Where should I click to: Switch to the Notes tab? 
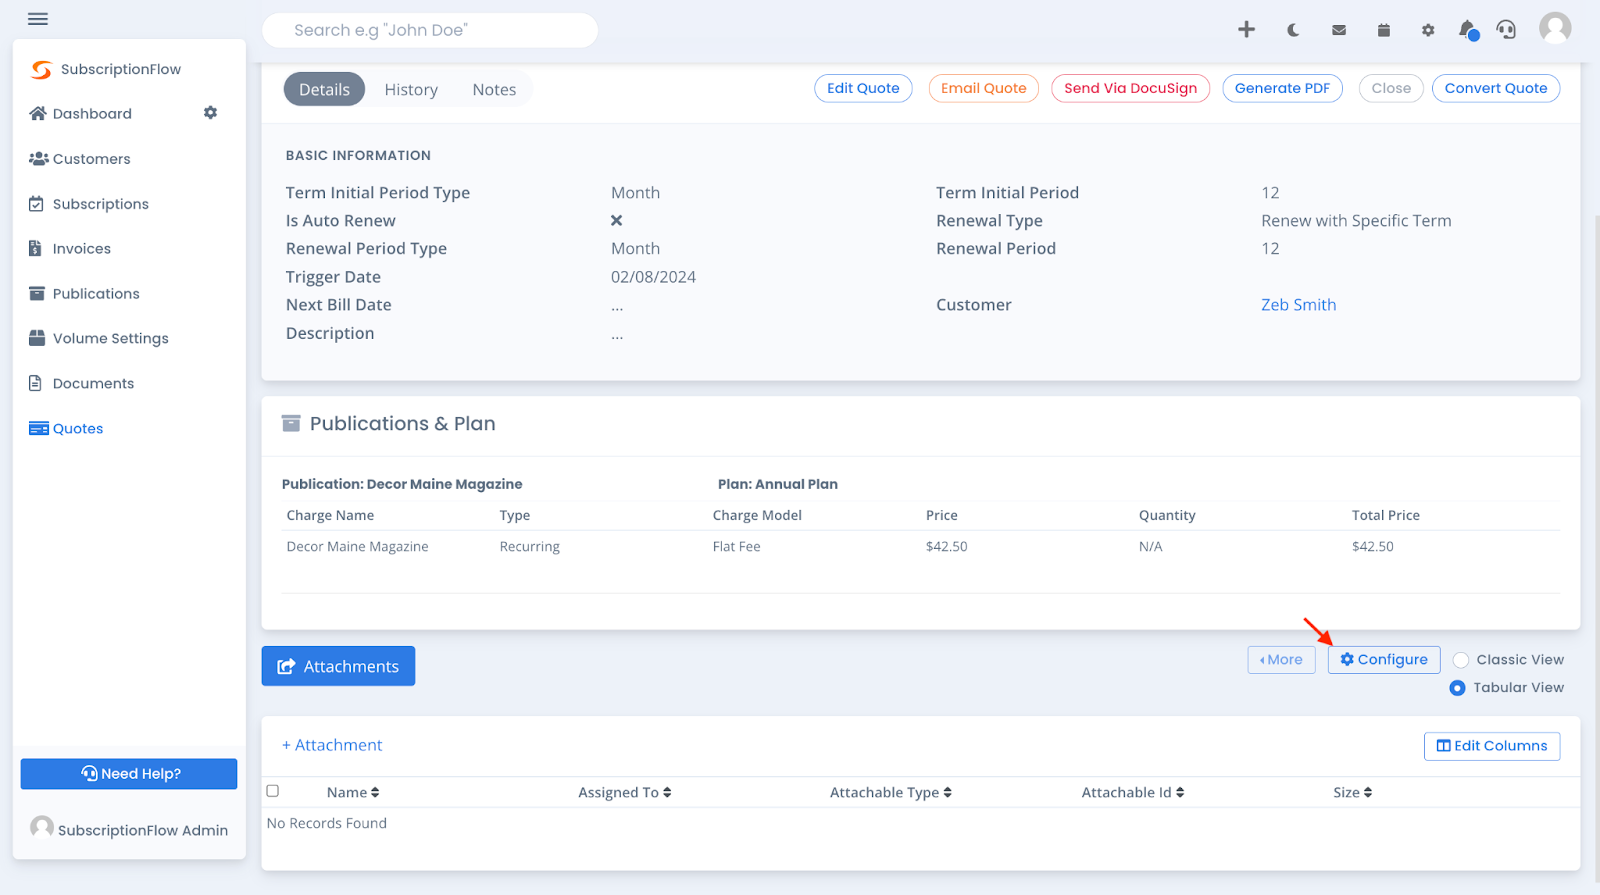(x=494, y=89)
